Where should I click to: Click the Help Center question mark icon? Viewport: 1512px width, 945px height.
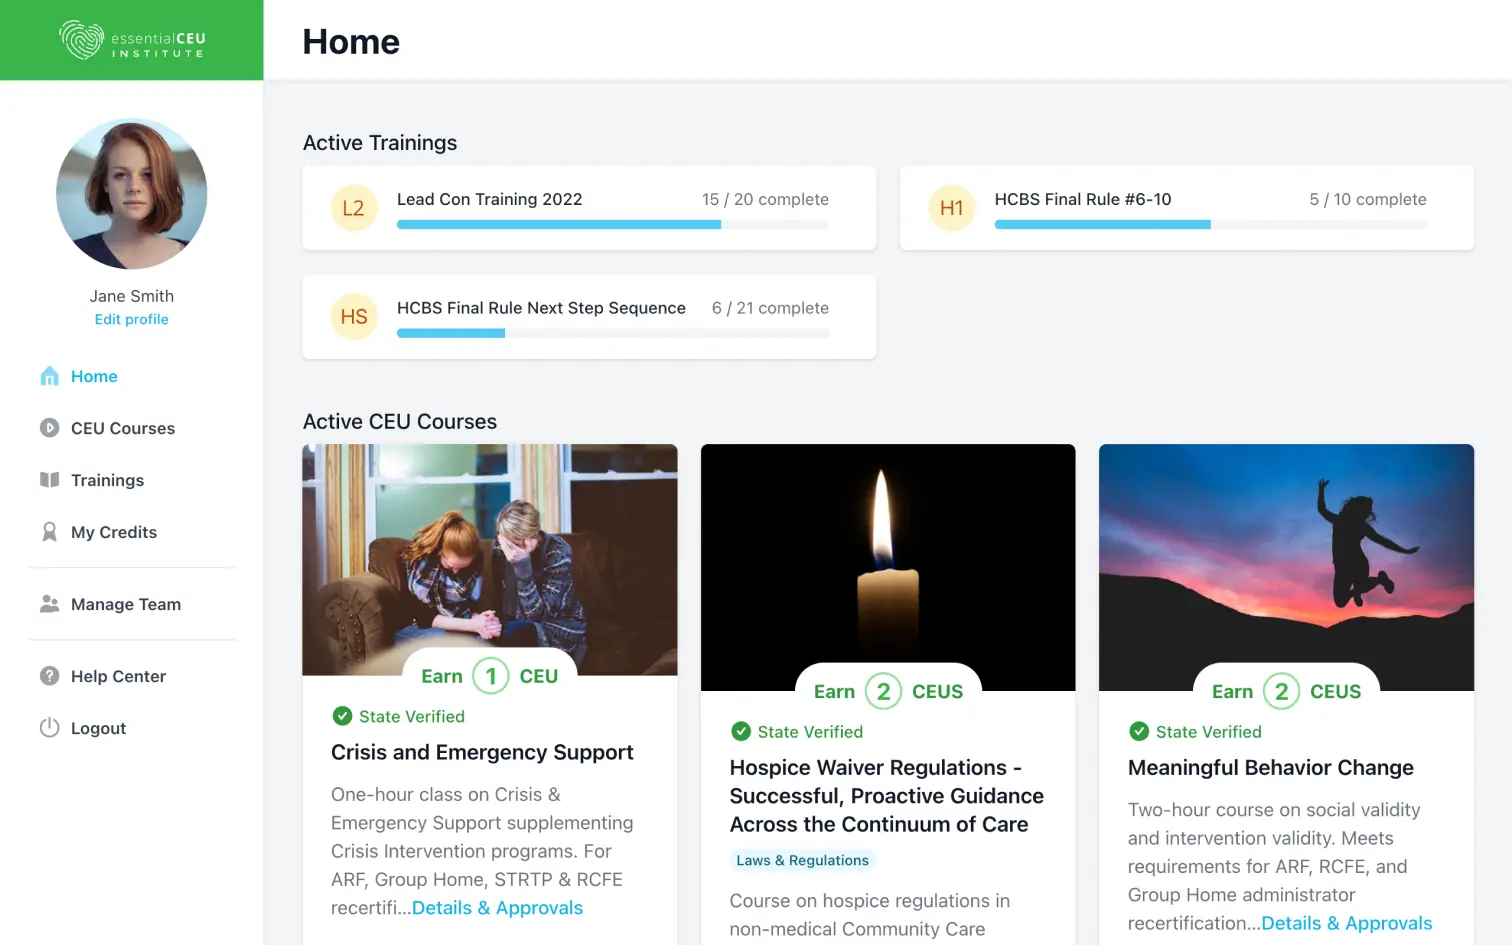[x=49, y=676]
